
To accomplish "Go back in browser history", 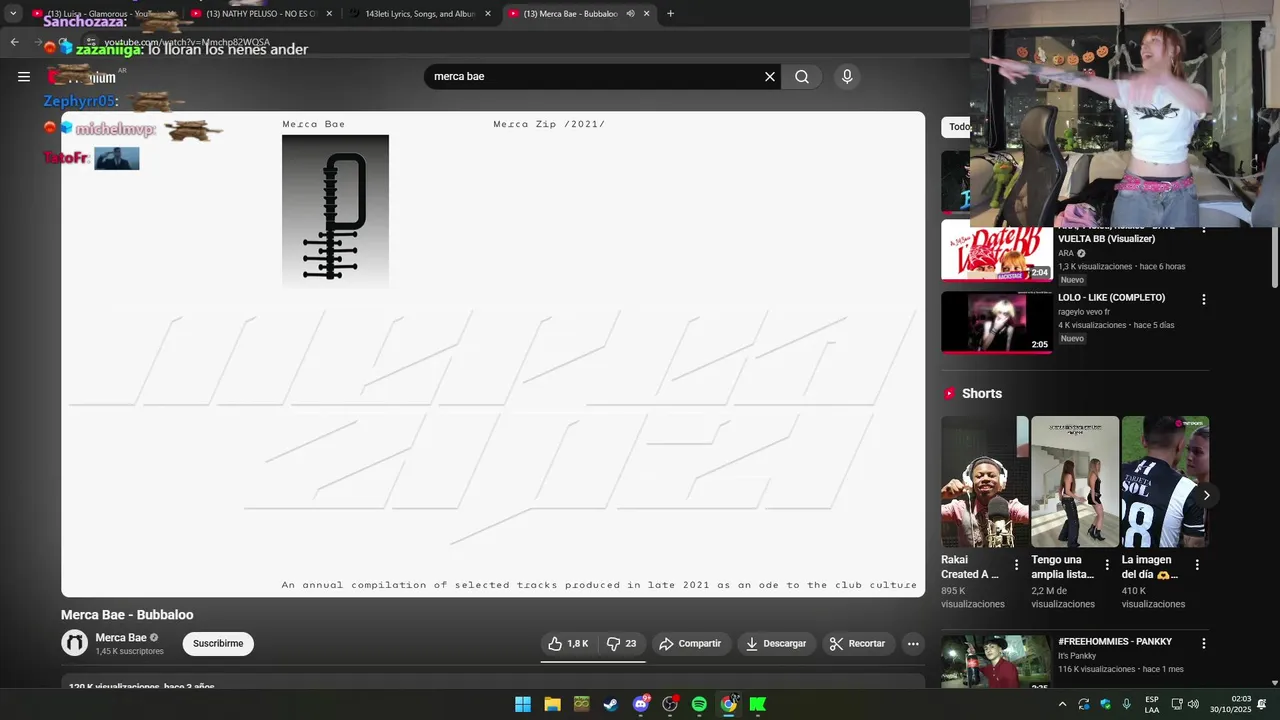I will pyautogui.click(x=14, y=42).
